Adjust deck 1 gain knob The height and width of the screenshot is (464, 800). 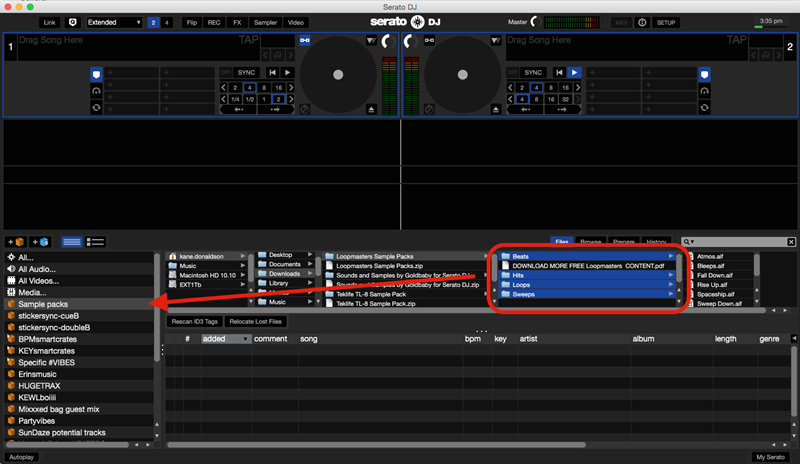pos(388,41)
